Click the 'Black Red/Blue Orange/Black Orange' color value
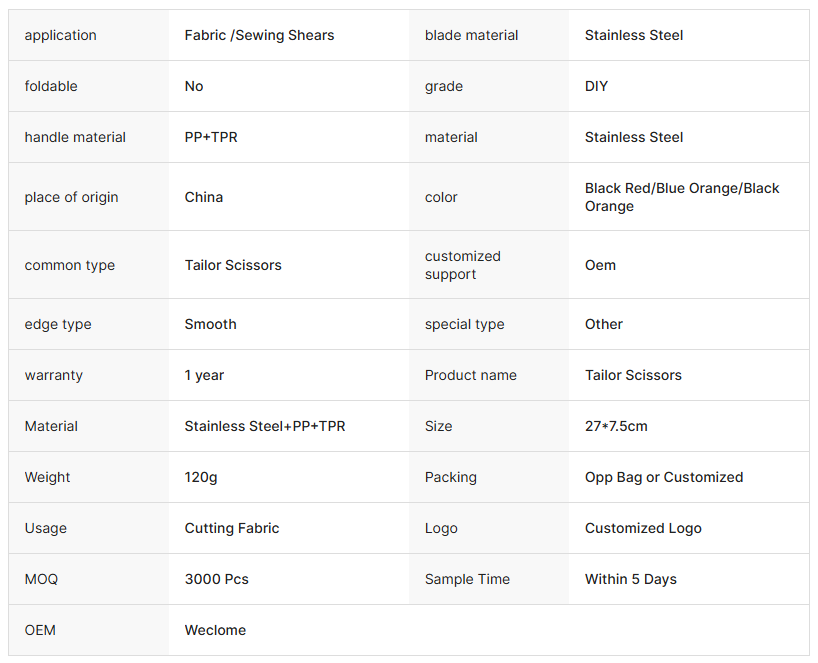 [x=682, y=197]
